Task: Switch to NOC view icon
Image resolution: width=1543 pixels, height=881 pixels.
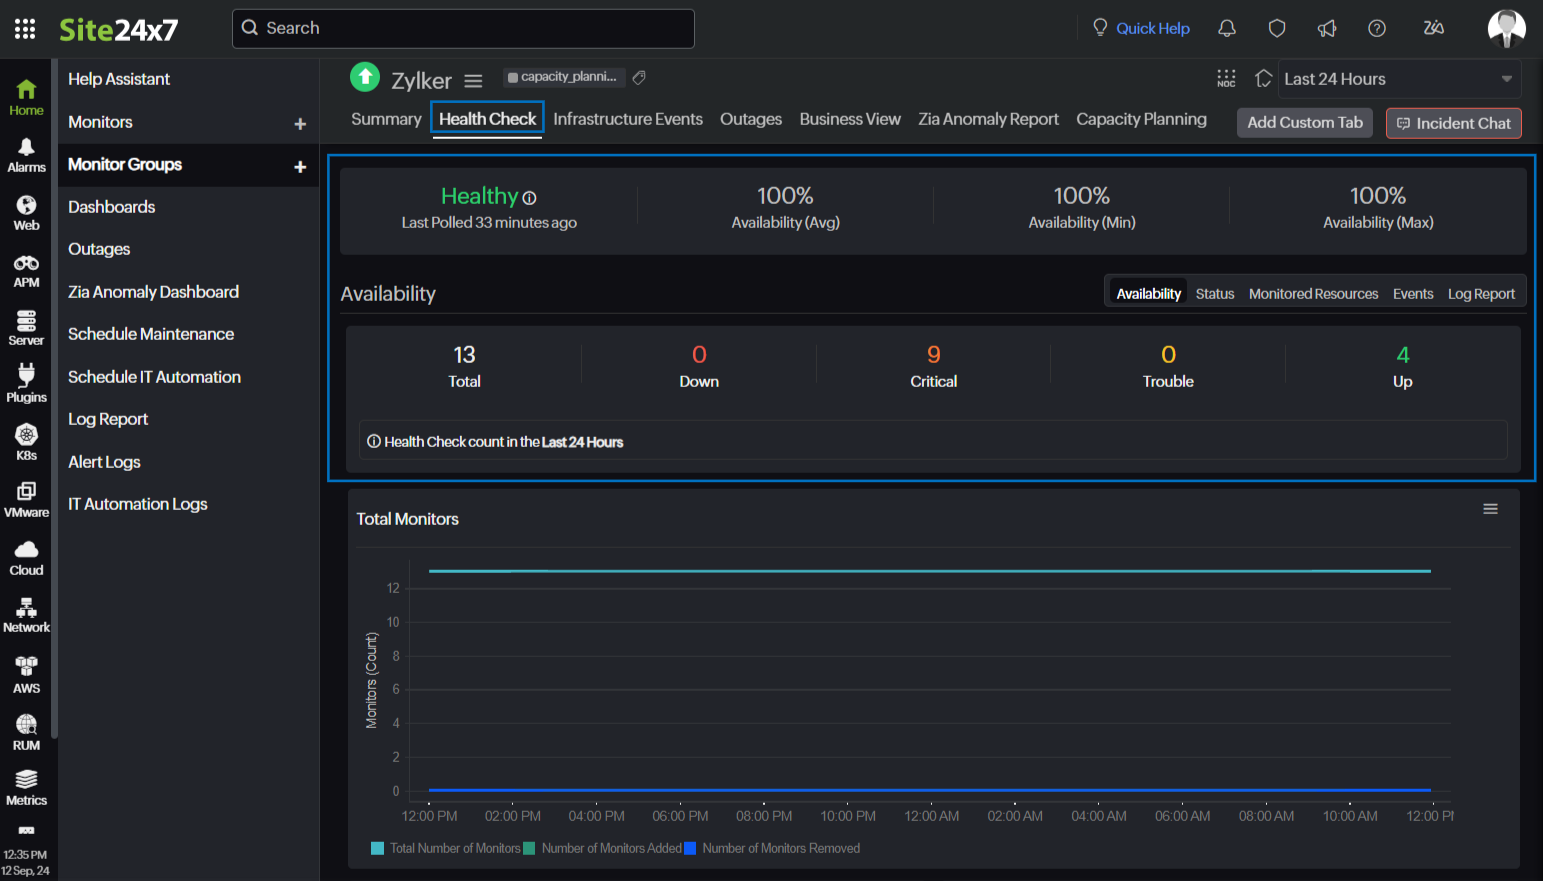Action: 1226,78
